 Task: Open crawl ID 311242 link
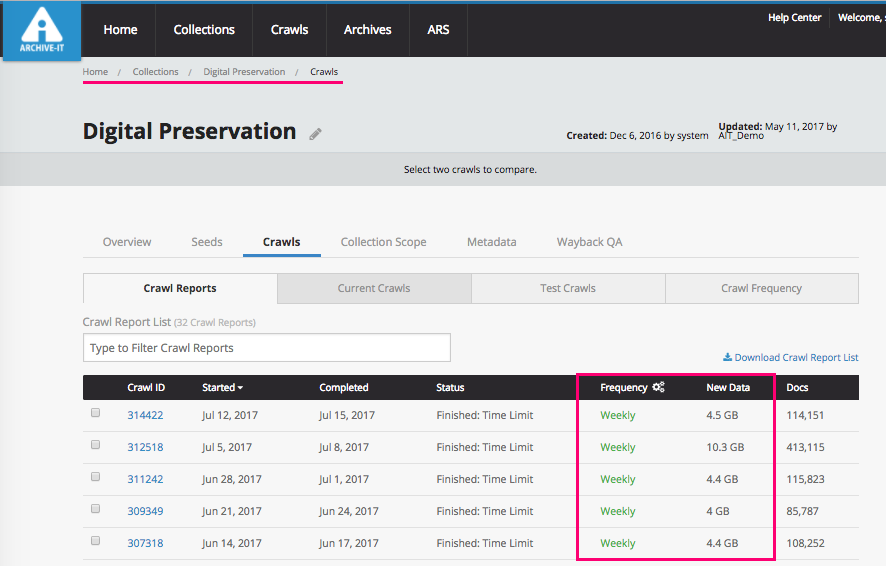(145, 479)
